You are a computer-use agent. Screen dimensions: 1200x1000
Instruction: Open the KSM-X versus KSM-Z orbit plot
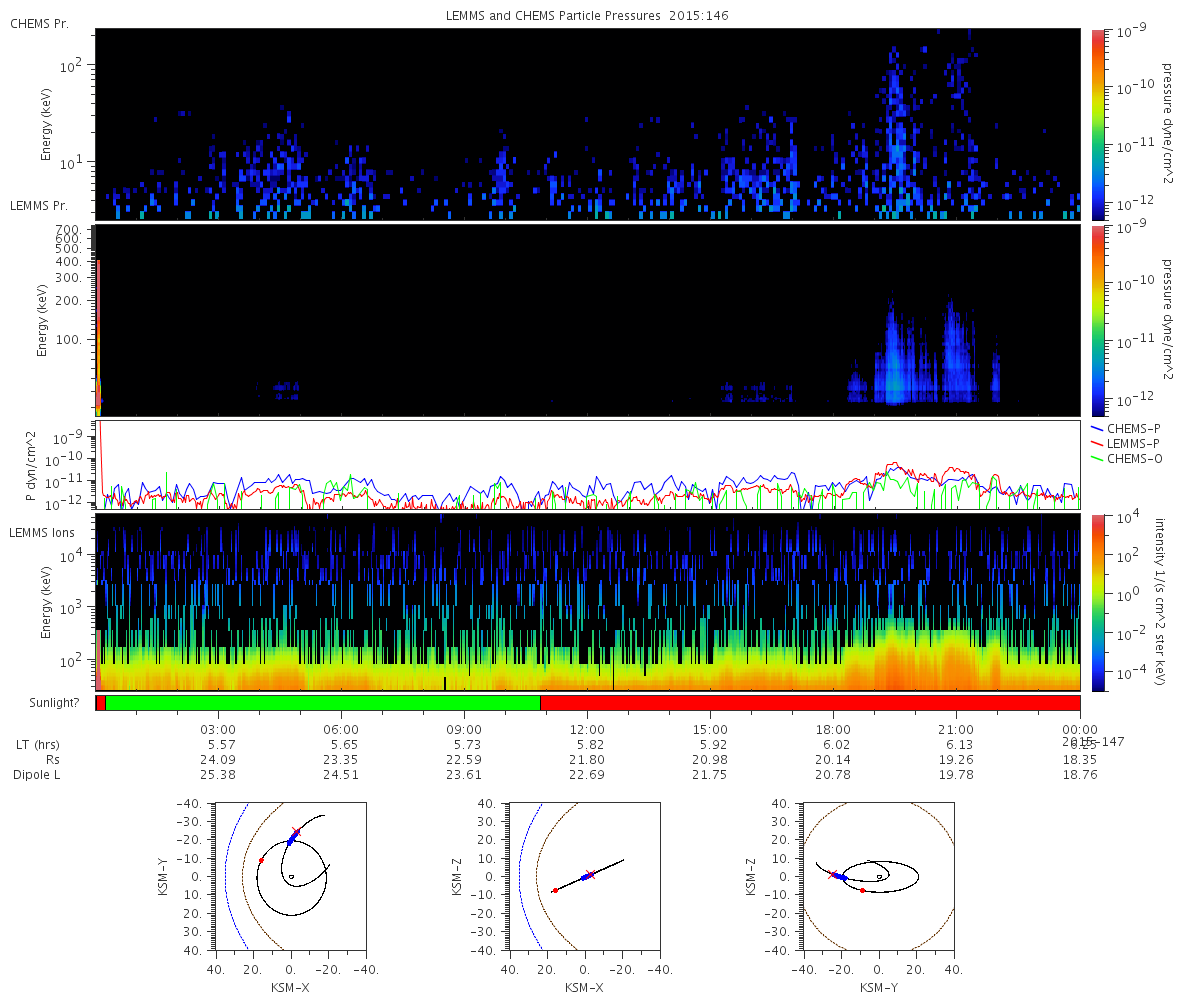tap(584, 875)
